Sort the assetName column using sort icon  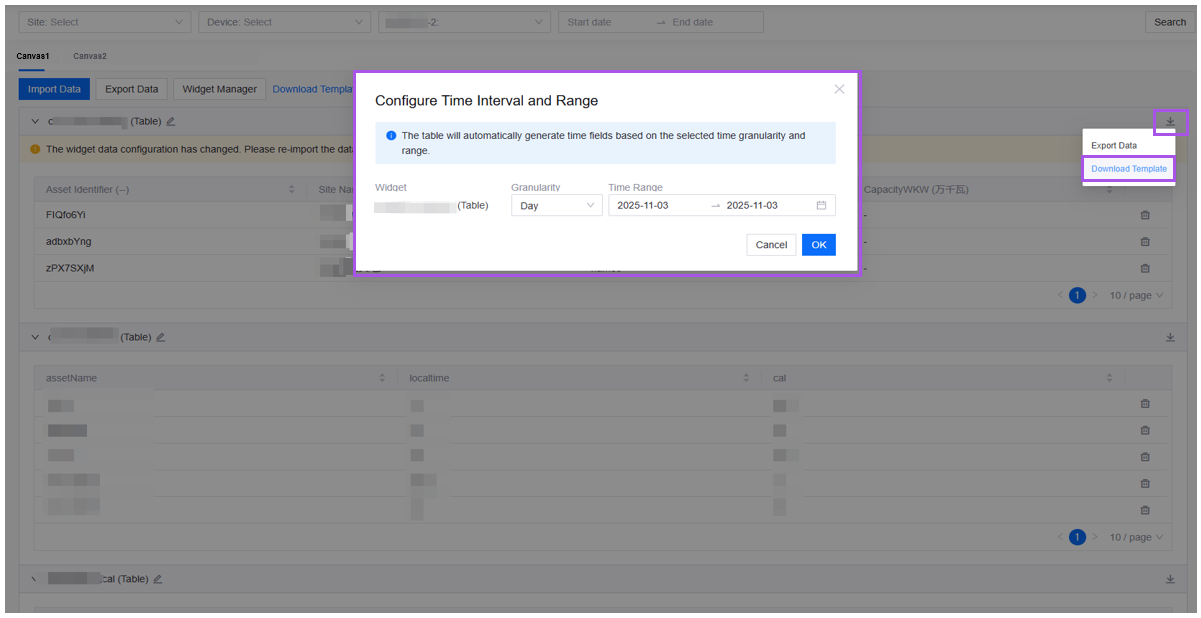(382, 378)
